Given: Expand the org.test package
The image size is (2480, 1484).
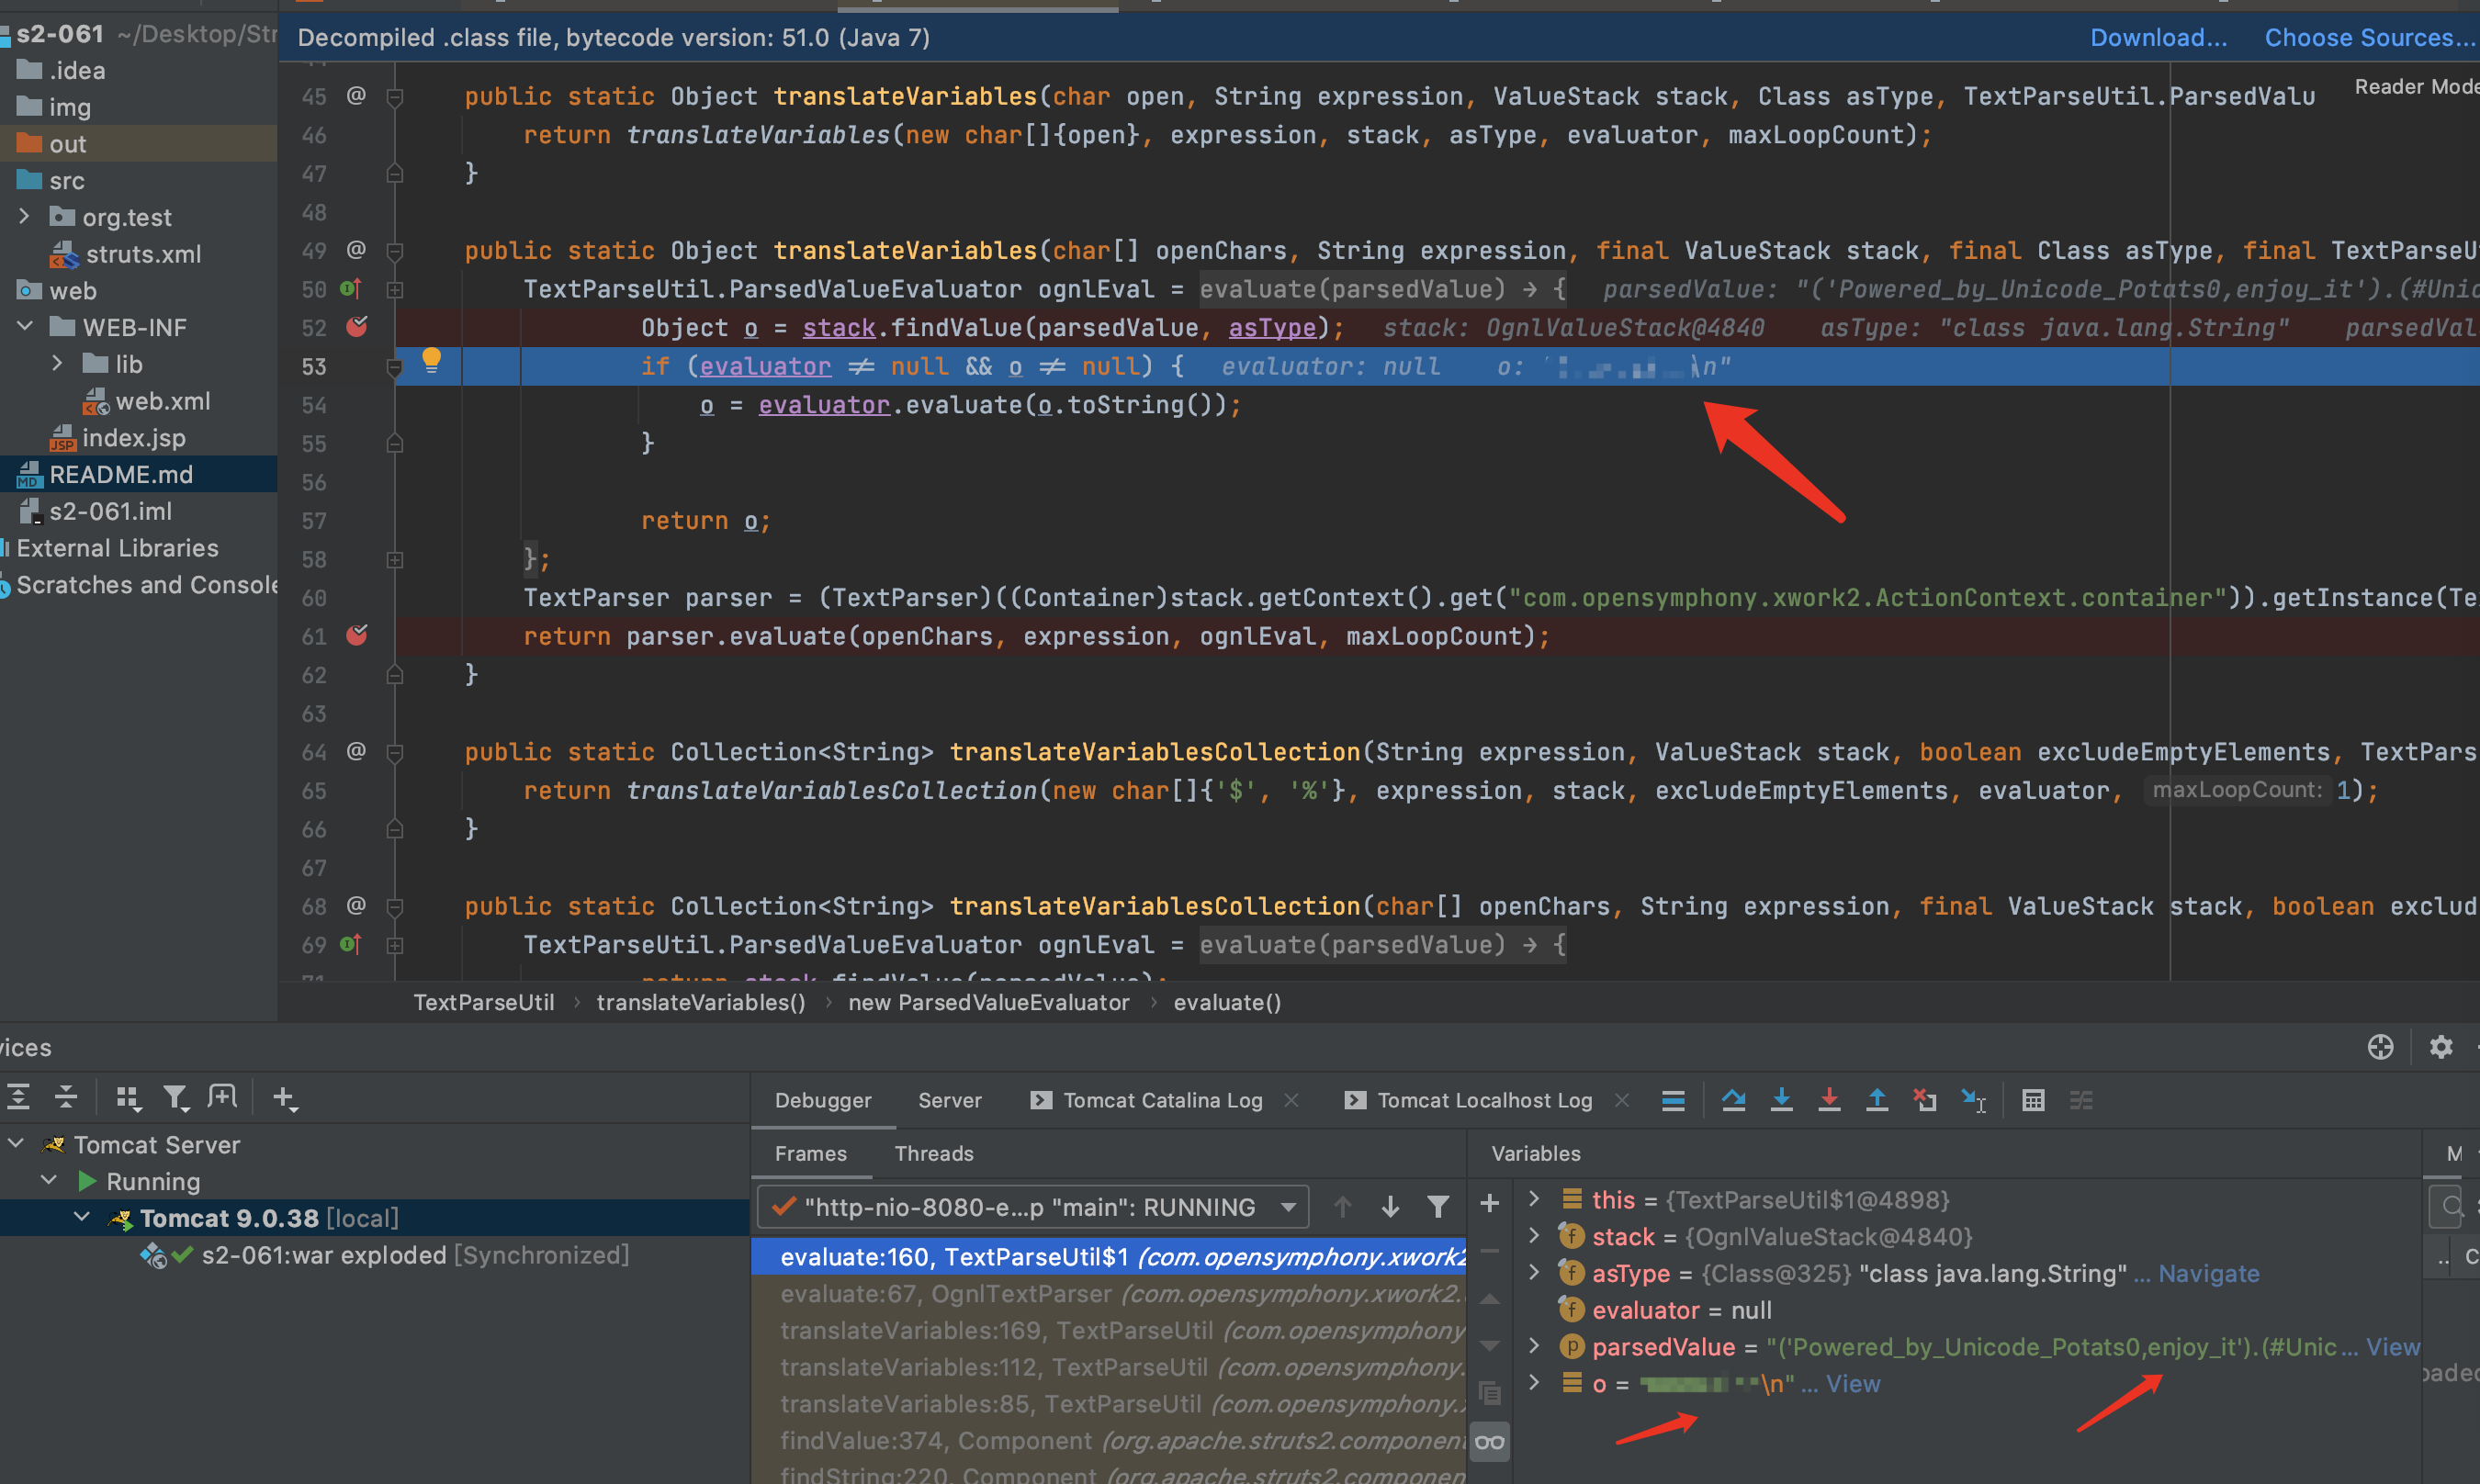Looking at the screenshot, I should tap(24, 216).
